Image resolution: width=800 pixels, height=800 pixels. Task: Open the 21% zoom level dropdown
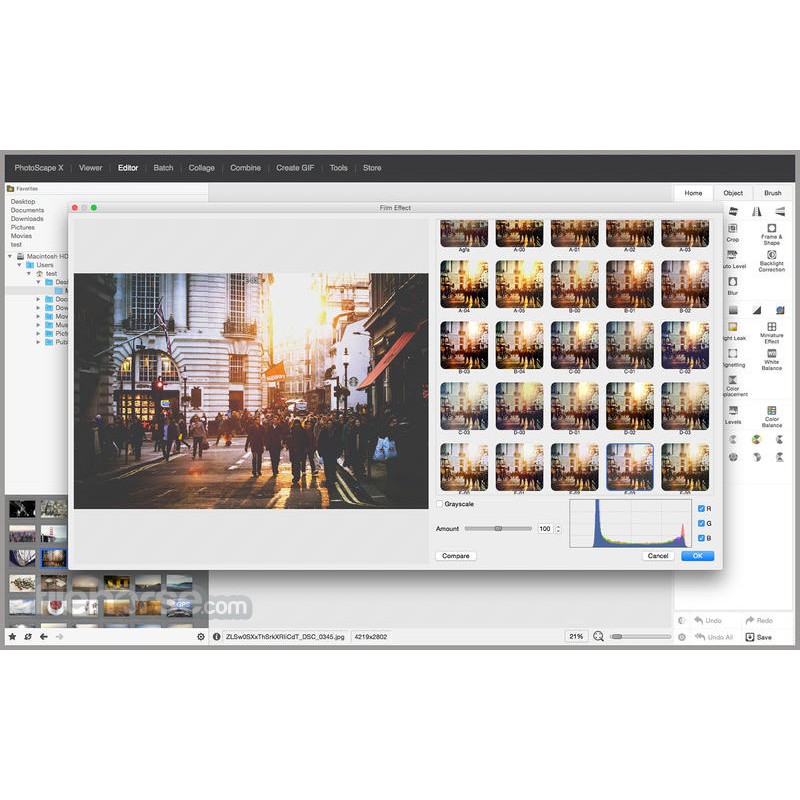(576, 636)
